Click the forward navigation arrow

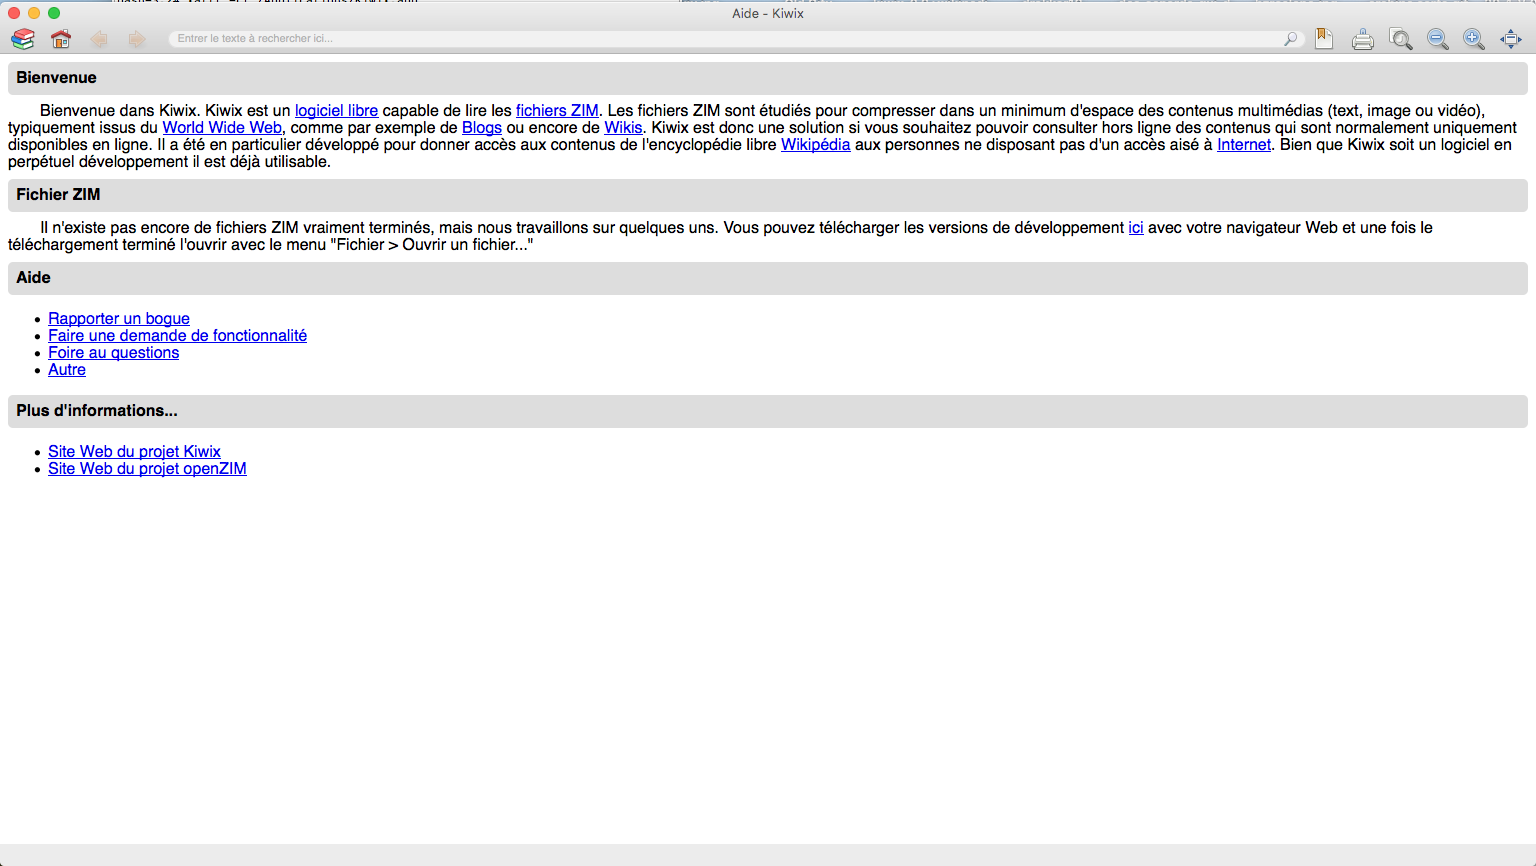tap(137, 39)
